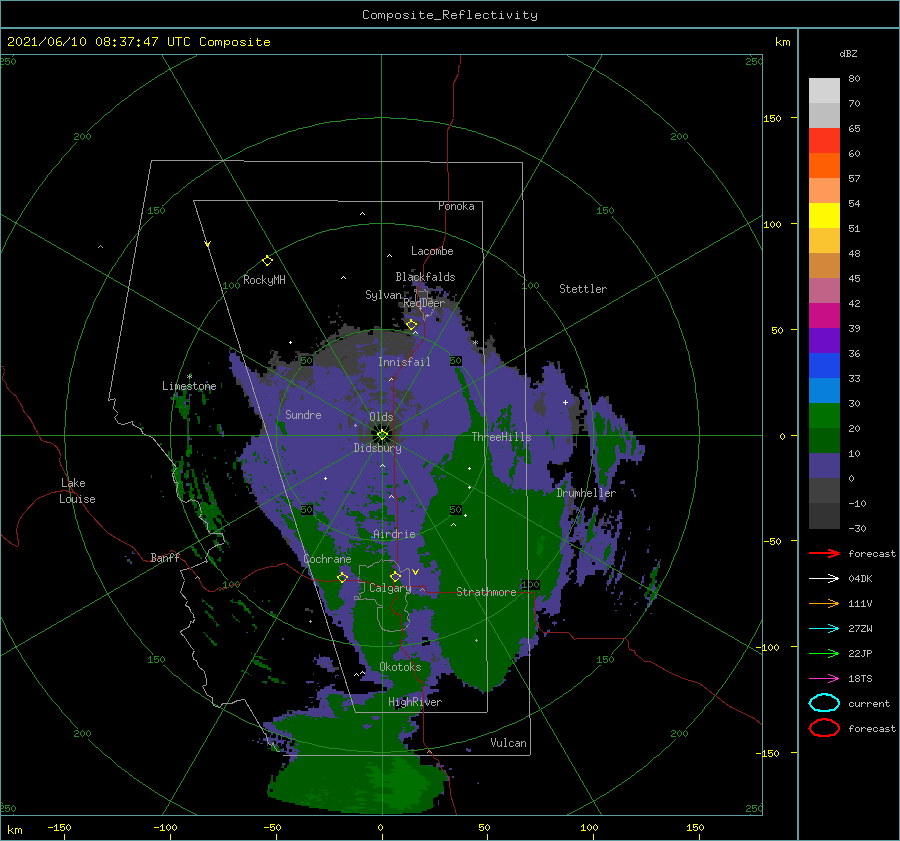Click the Airdrie town label
The width and height of the screenshot is (900, 841).
point(394,534)
